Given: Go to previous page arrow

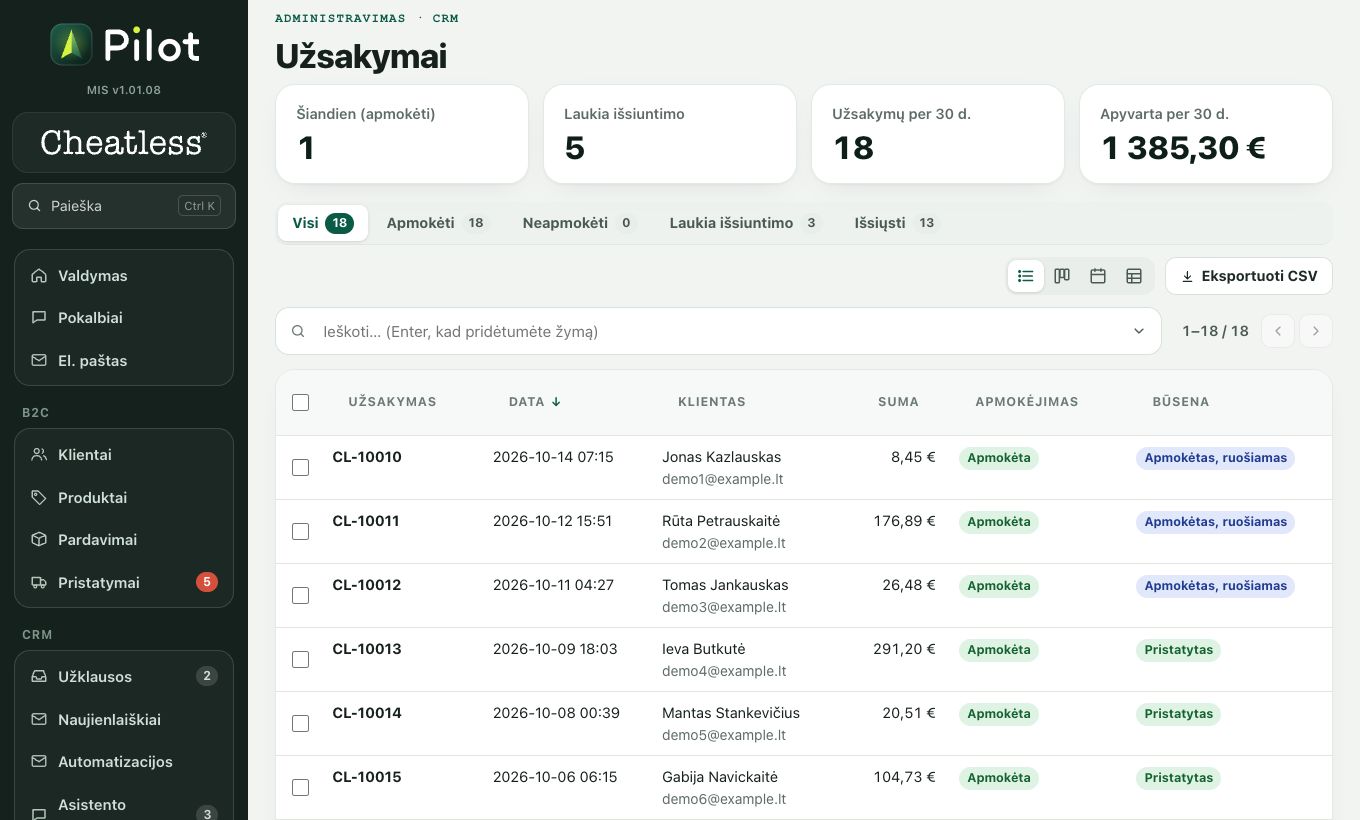Looking at the screenshot, I should click(x=1278, y=331).
